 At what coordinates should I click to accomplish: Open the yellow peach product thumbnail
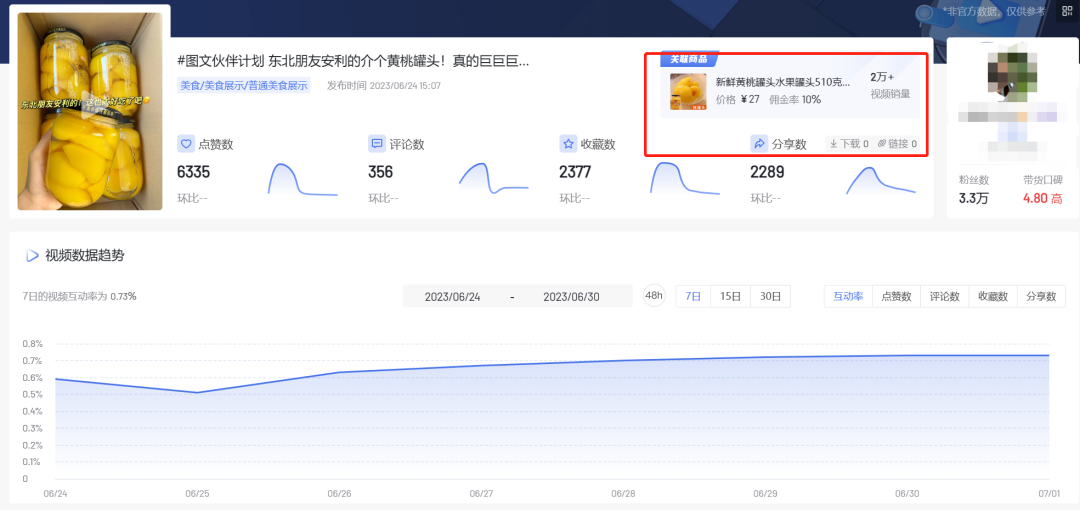tap(687, 92)
